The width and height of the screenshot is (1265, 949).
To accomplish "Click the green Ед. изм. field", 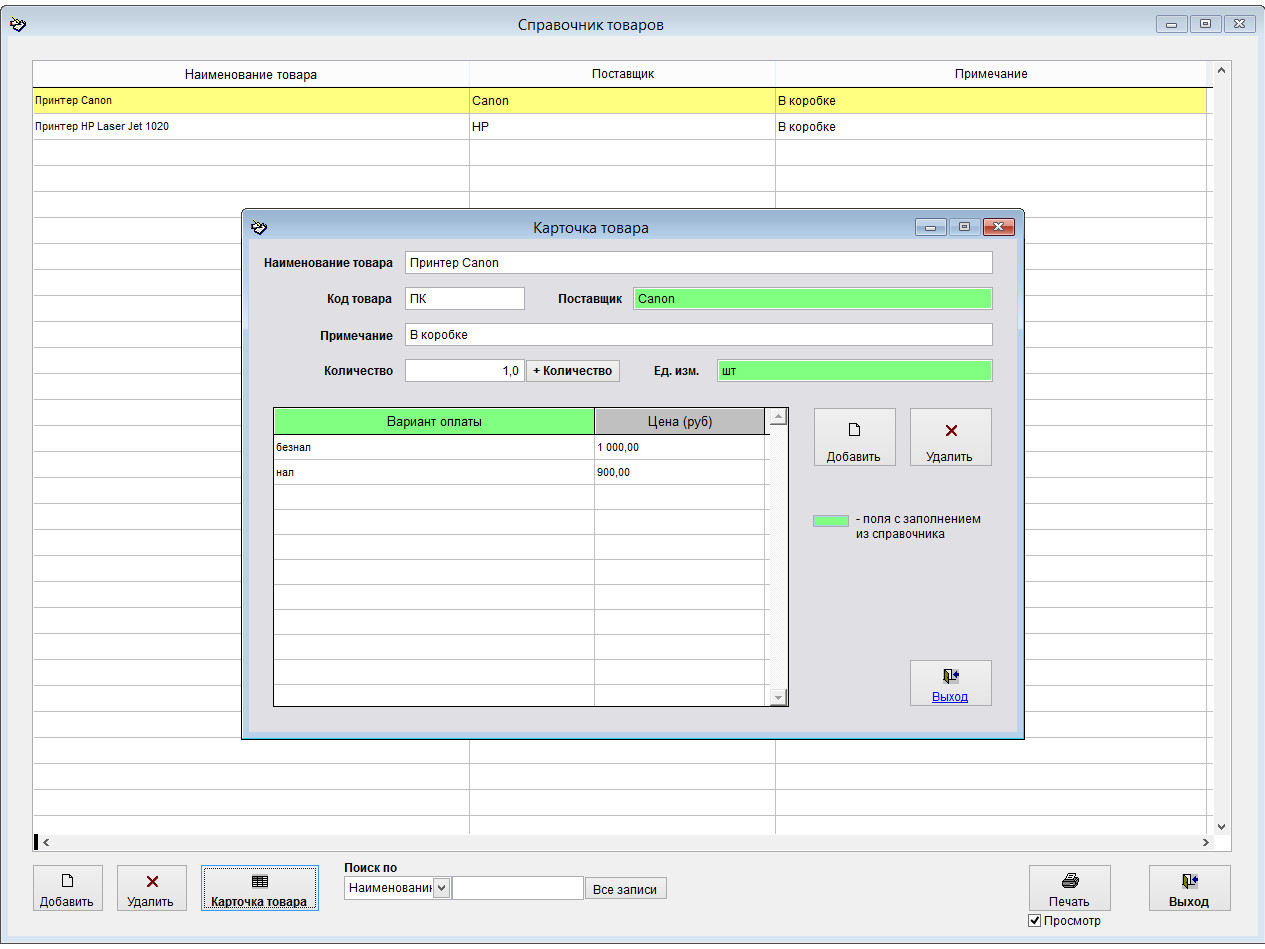I will [x=854, y=371].
